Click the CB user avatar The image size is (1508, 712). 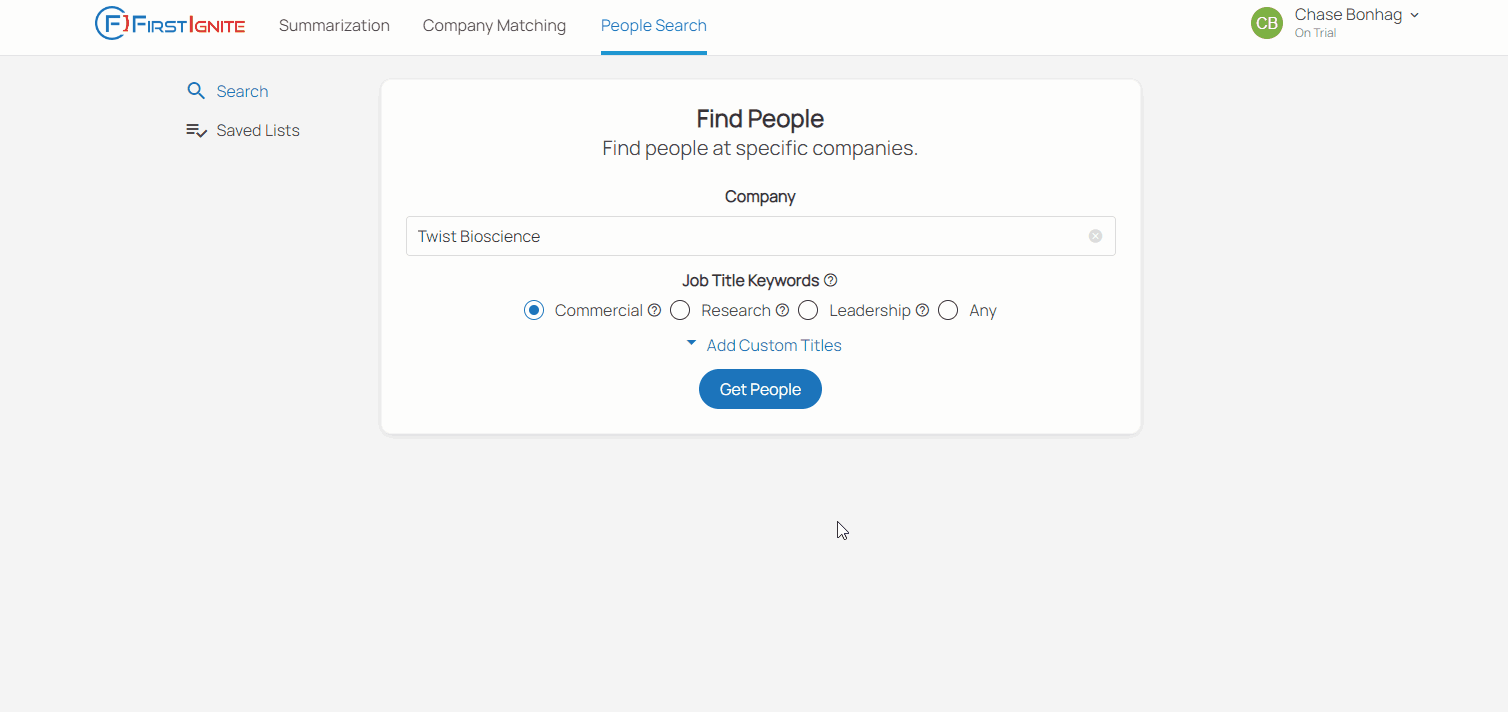point(1267,23)
